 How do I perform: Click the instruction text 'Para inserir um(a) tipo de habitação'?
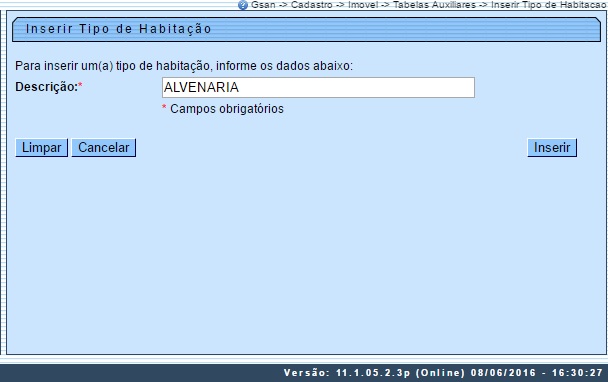click(x=113, y=66)
